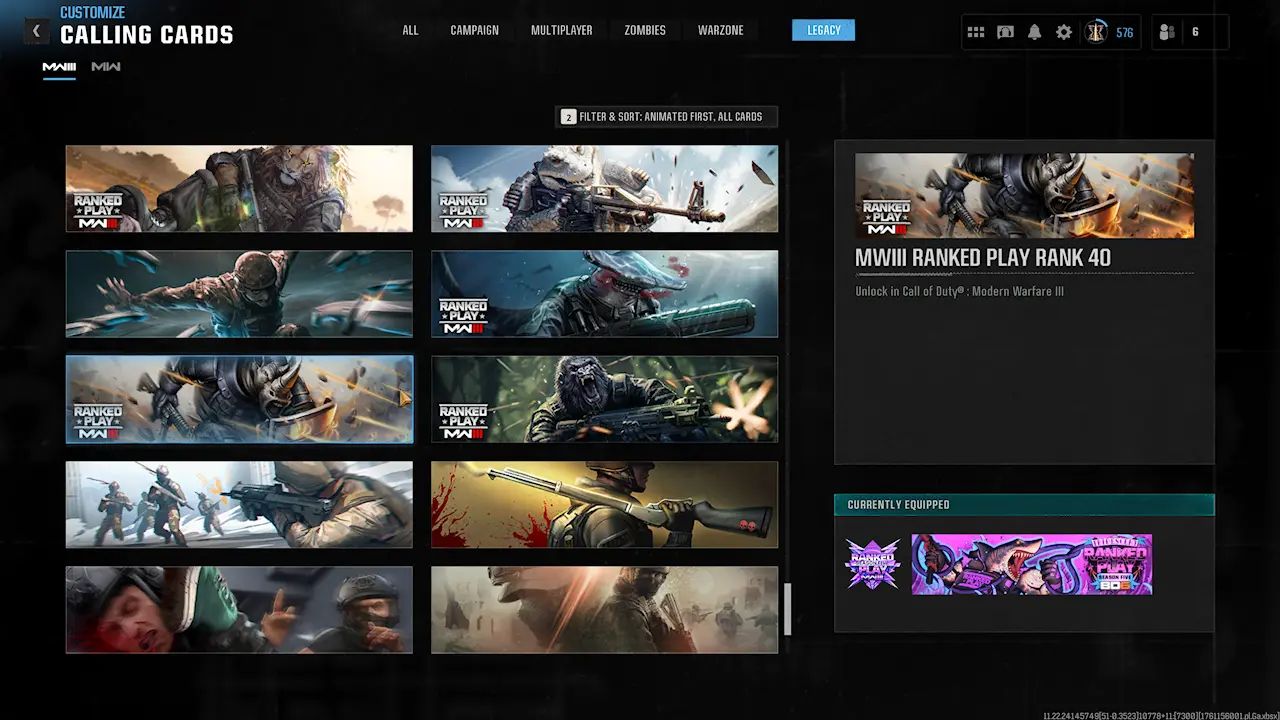Screen dimensions: 1280x720
Task: Select the crocodile gunner Ranked Play calling card
Action: (604, 189)
